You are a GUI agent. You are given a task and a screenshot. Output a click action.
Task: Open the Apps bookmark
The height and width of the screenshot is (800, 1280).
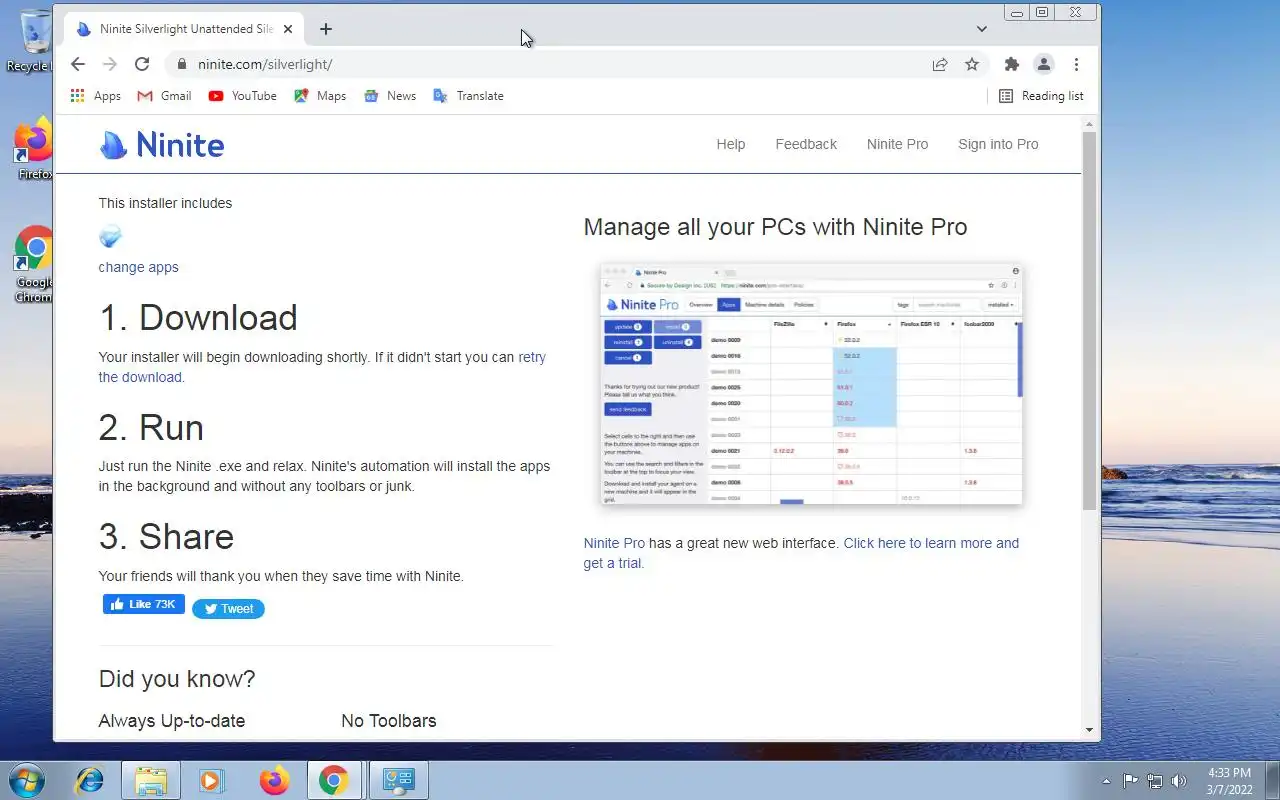[x=96, y=96]
